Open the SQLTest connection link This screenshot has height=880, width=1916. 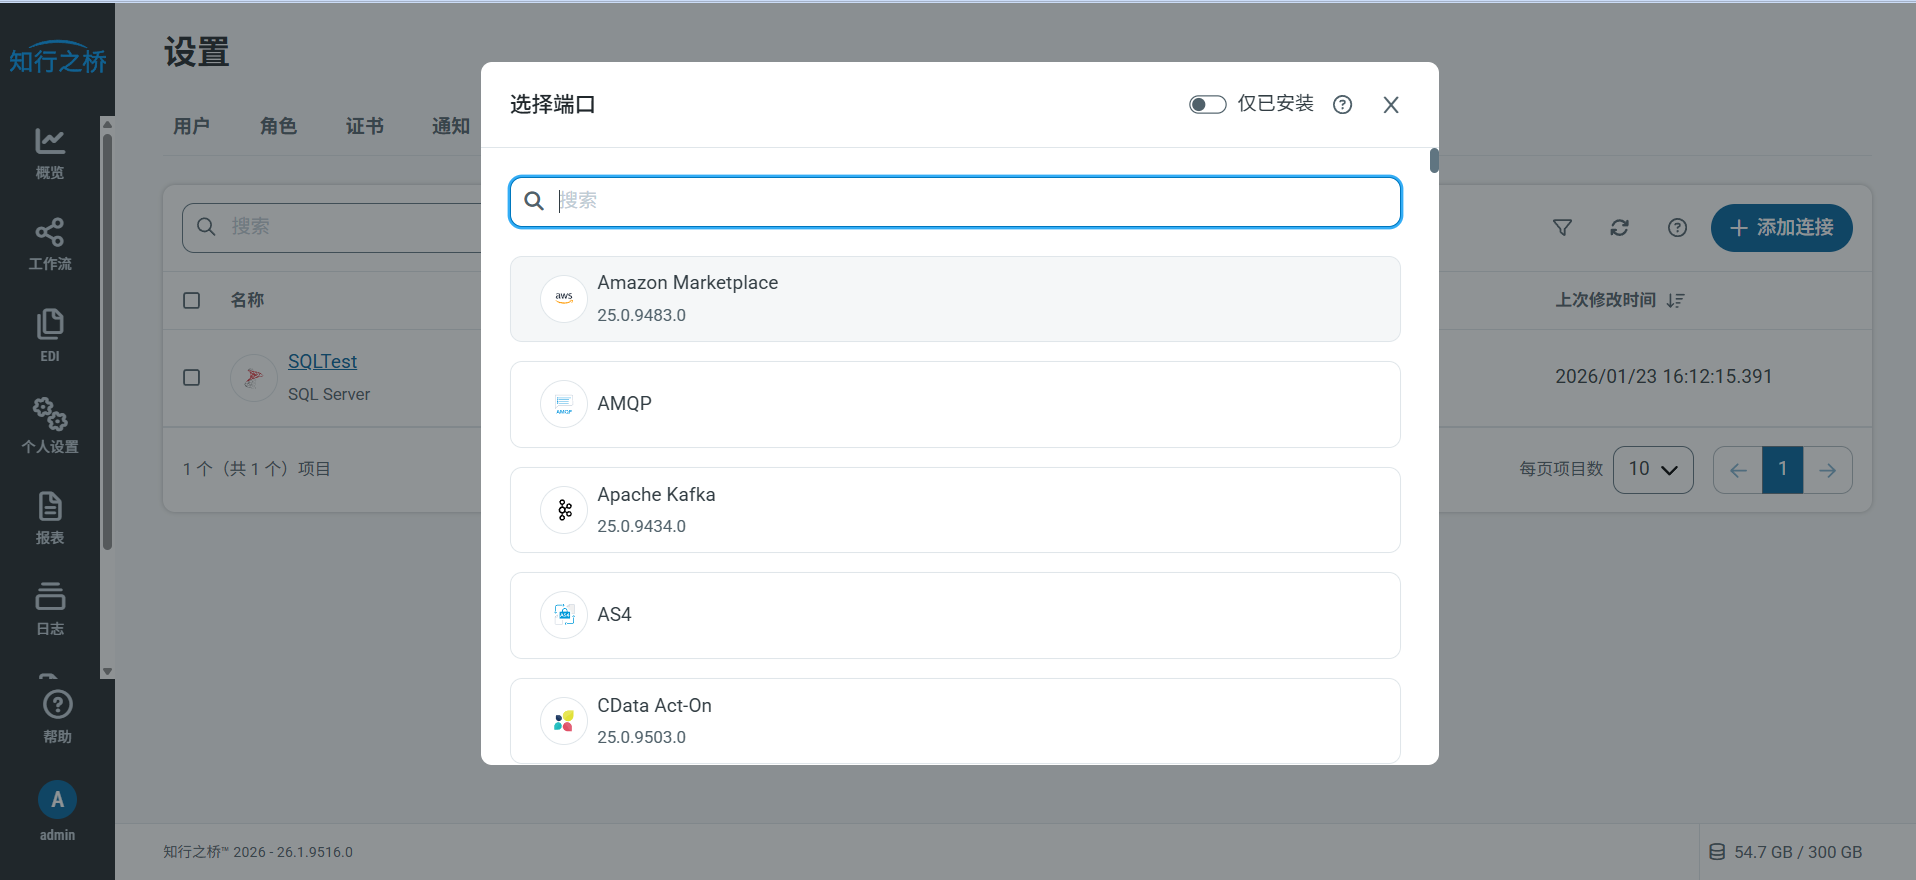pyautogui.click(x=322, y=361)
